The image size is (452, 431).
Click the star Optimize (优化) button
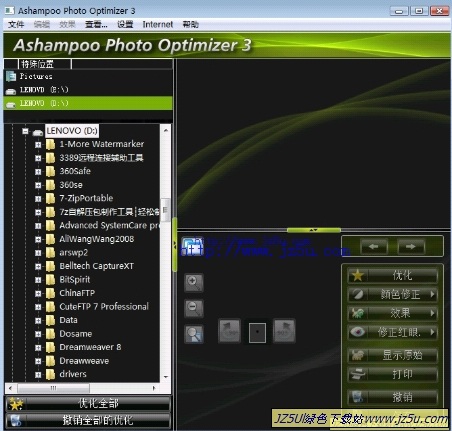(x=393, y=276)
